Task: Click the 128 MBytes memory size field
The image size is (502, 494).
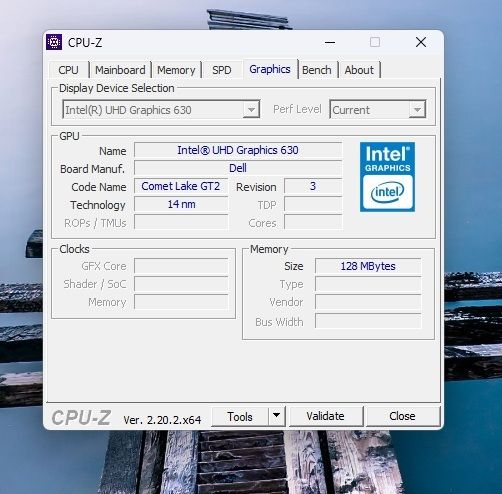Action: coord(368,266)
